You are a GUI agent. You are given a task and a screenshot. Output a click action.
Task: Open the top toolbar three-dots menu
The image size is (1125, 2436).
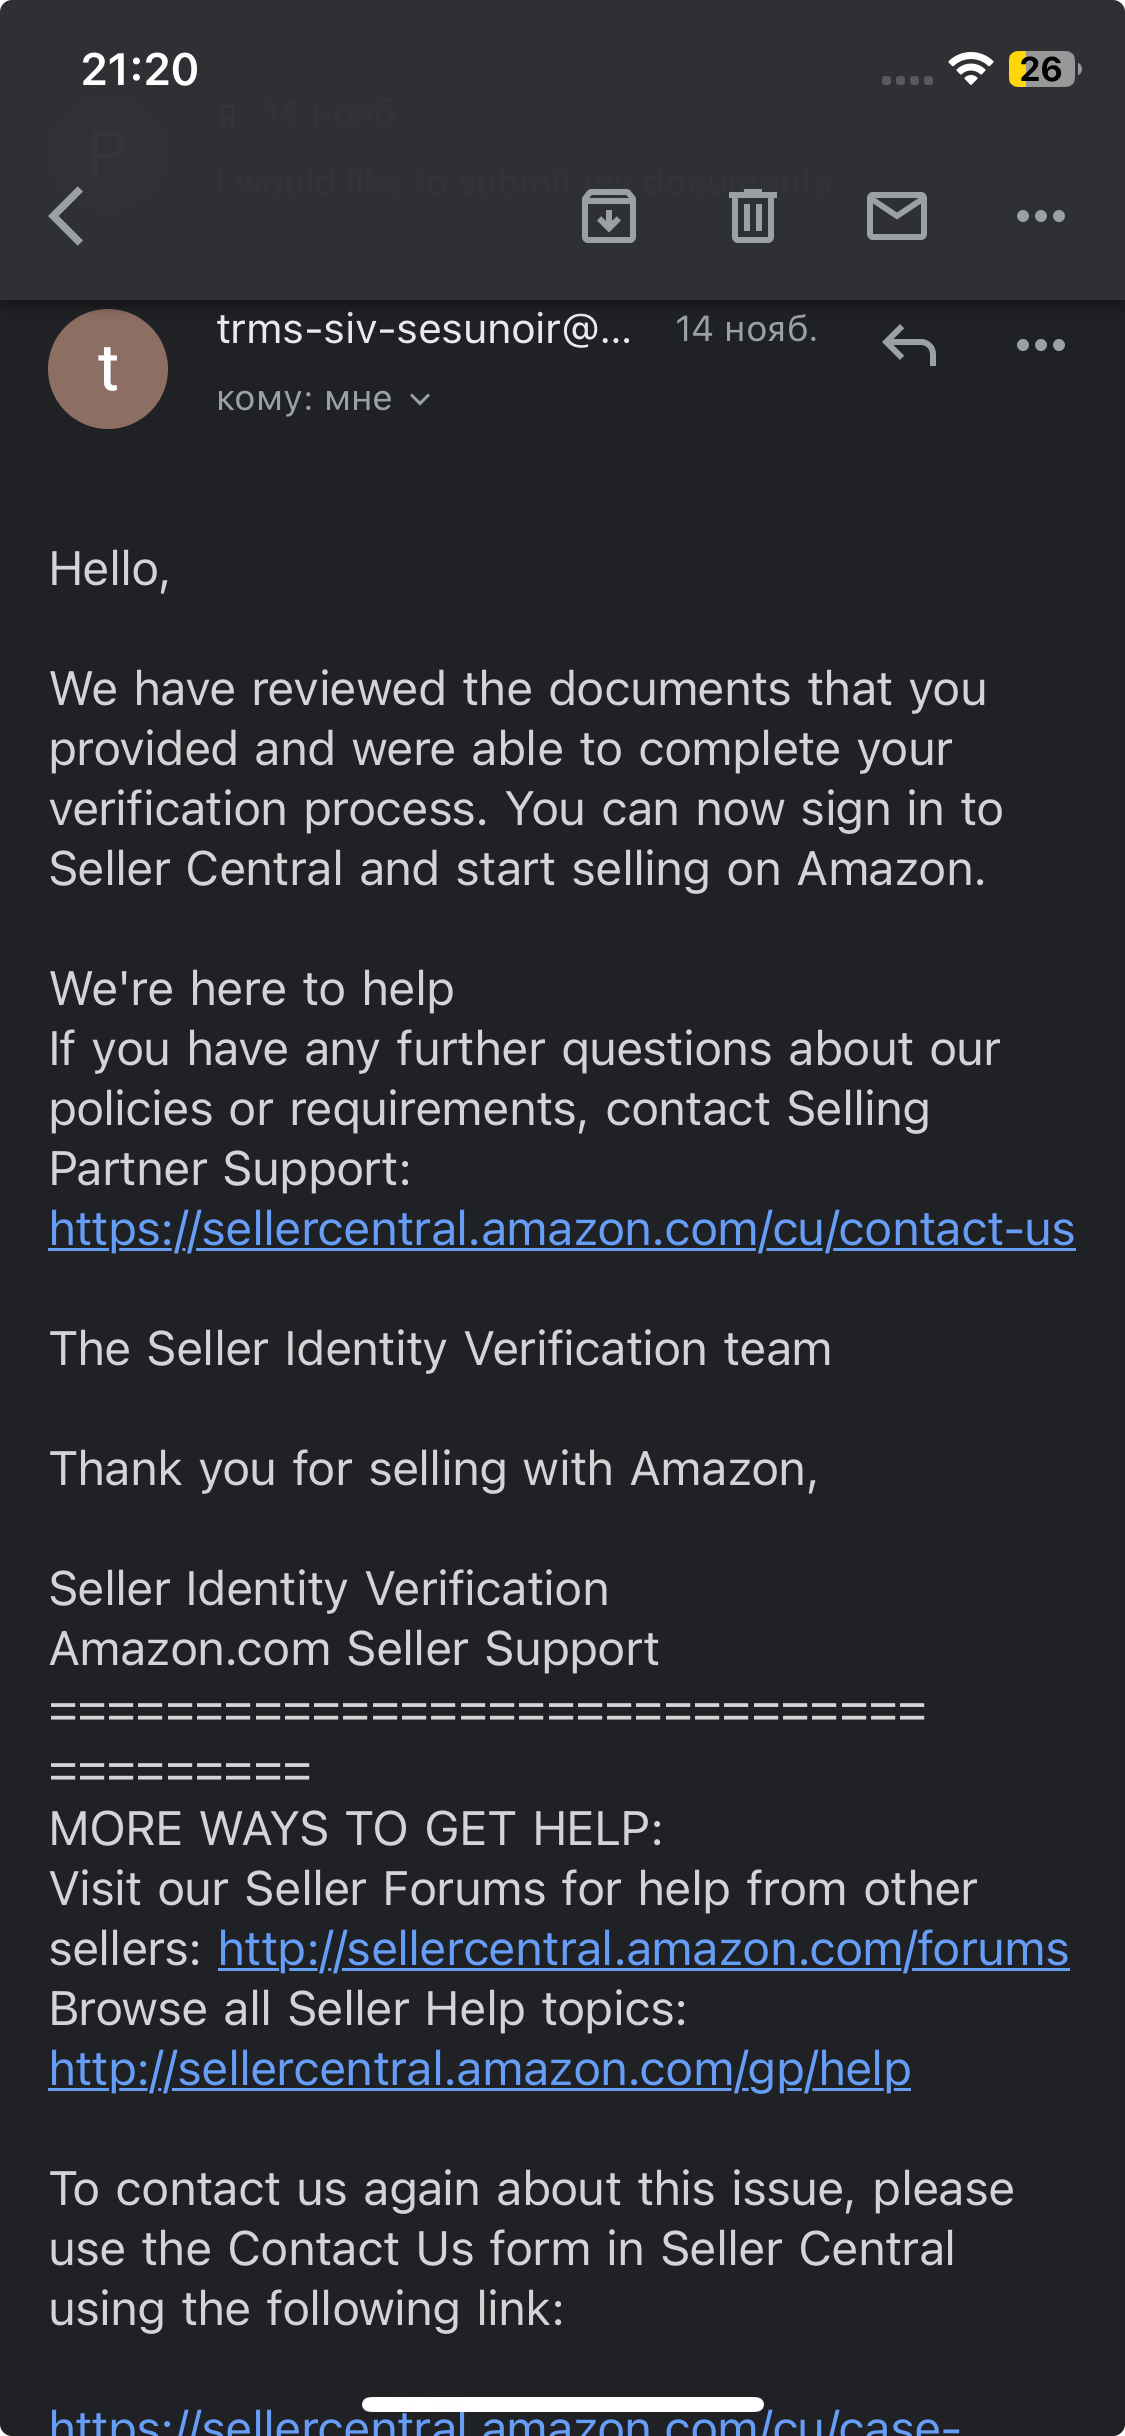click(1041, 216)
